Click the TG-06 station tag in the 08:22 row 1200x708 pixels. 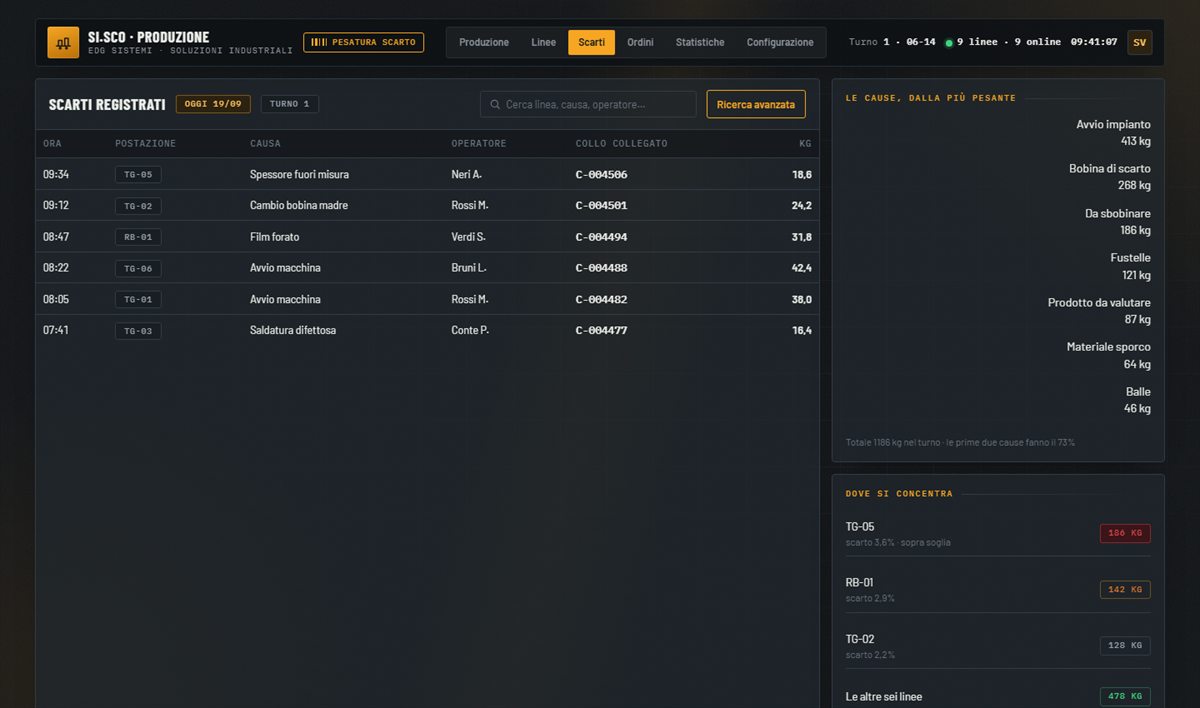[x=138, y=268]
